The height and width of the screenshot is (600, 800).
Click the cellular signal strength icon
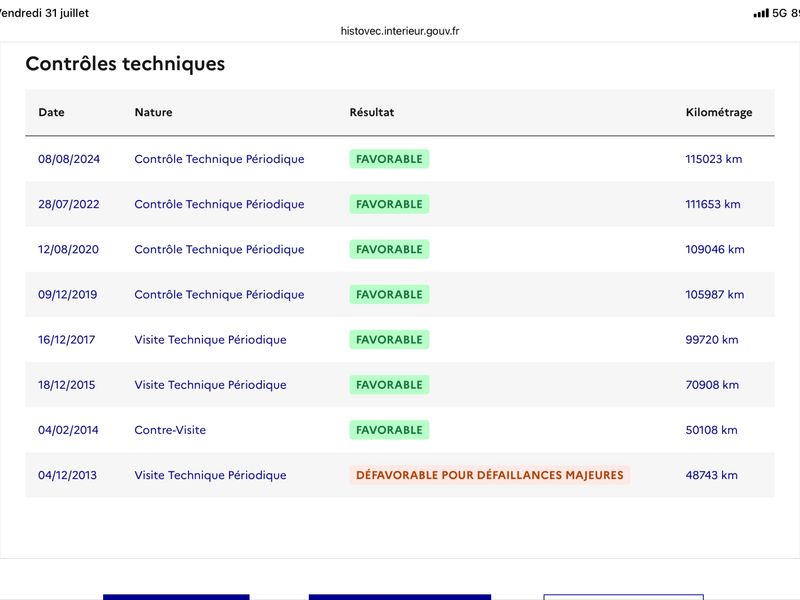761,13
